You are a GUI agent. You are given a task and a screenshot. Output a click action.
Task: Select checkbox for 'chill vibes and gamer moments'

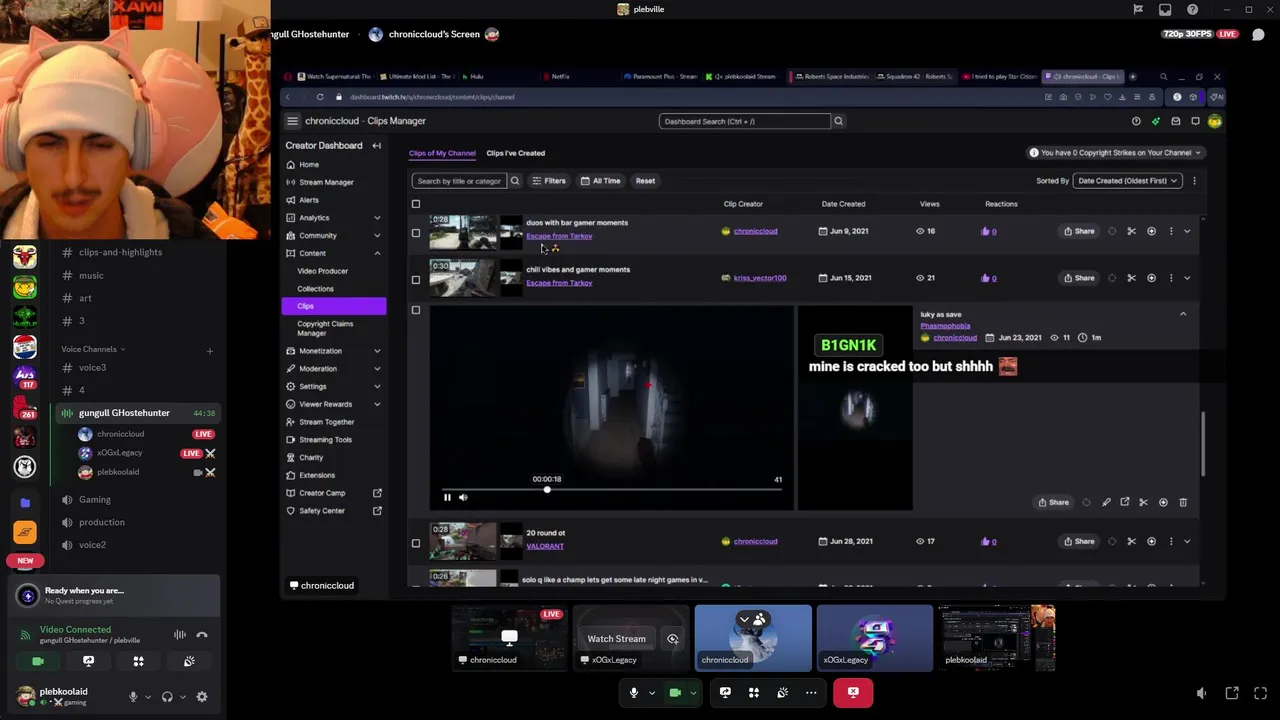(416, 280)
